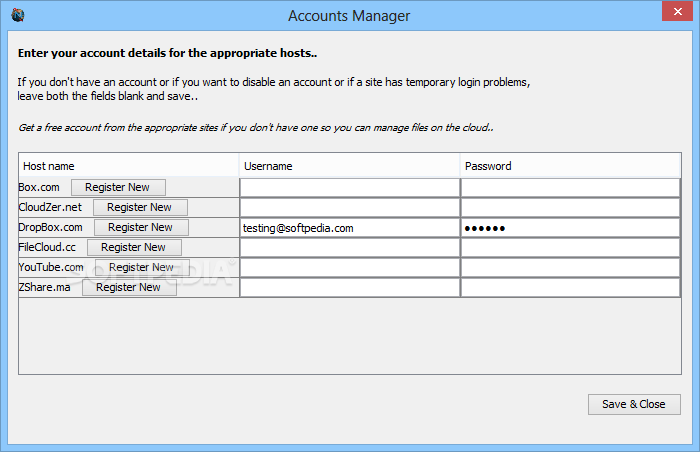Close the Accounts Manager window
The width and height of the screenshot is (700, 452).
(x=677, y=11)
